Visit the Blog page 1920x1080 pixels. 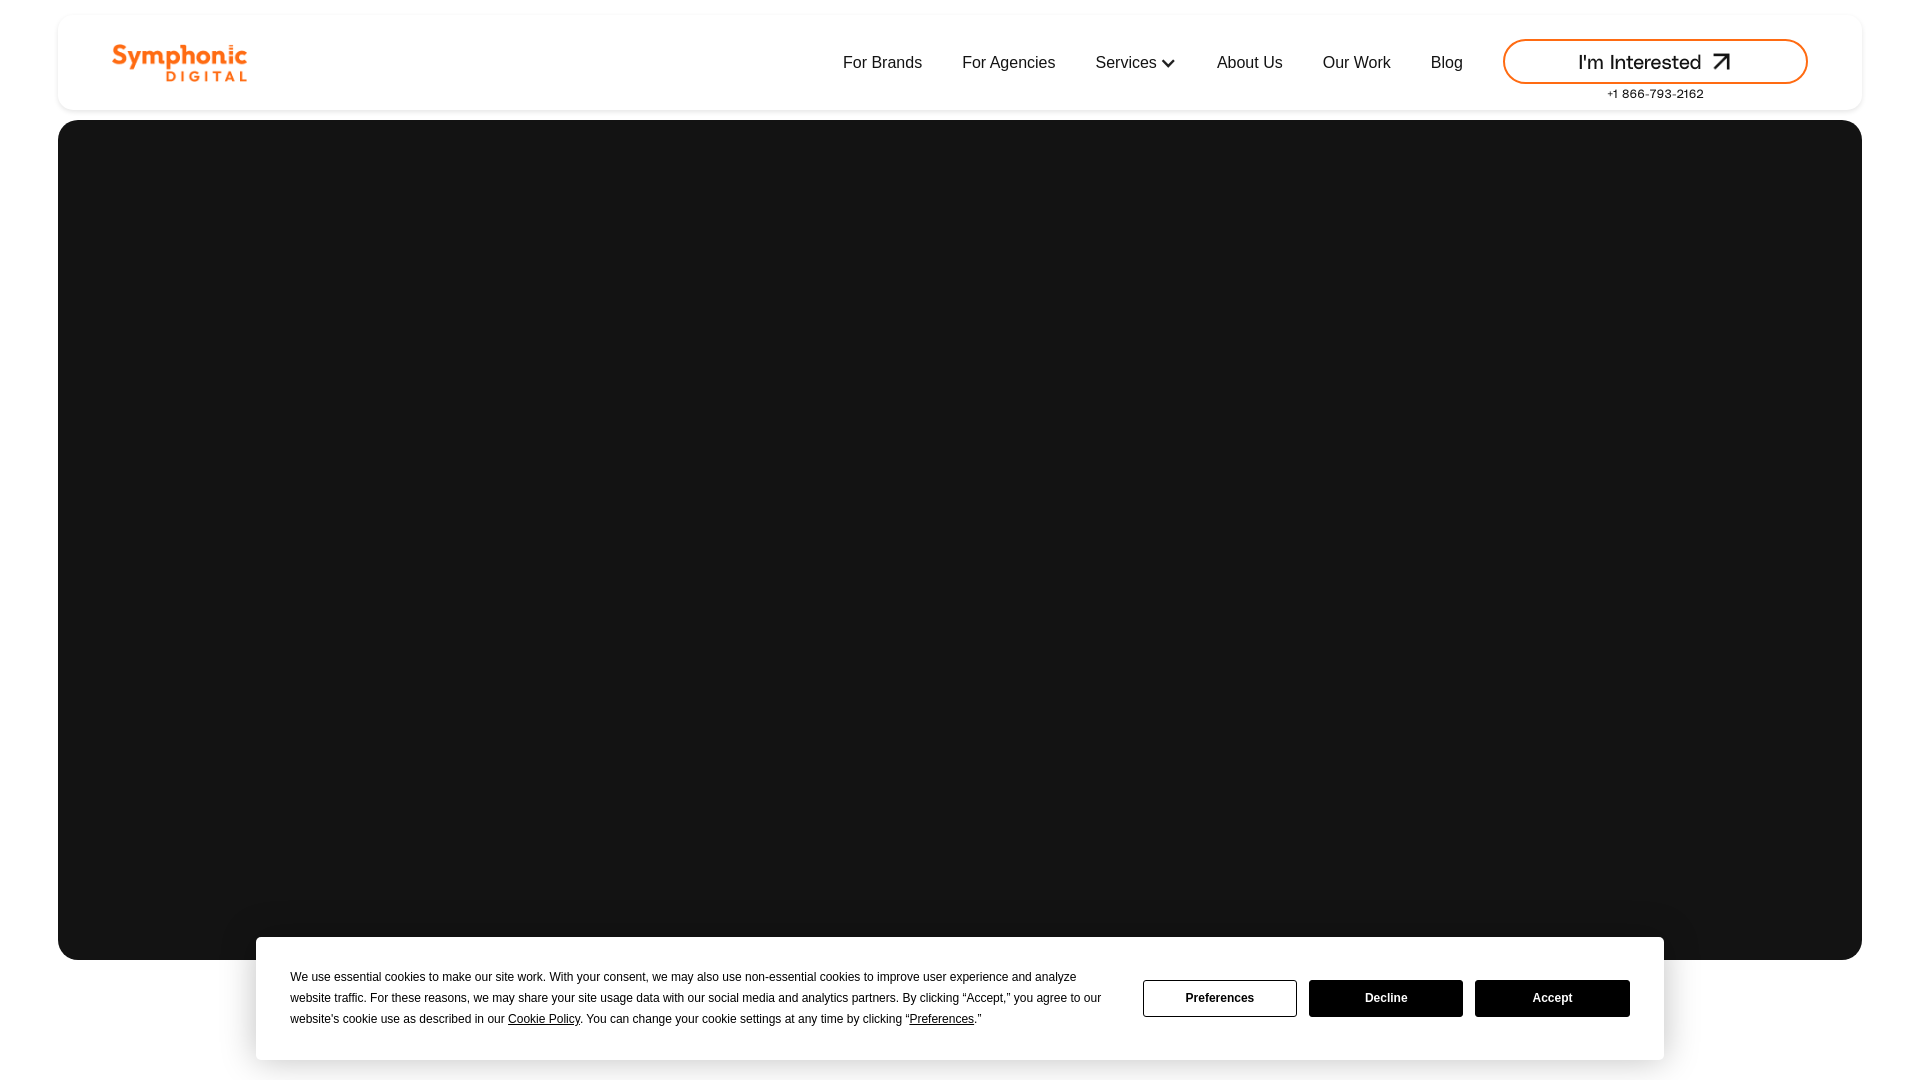(x=1446, y=62)
